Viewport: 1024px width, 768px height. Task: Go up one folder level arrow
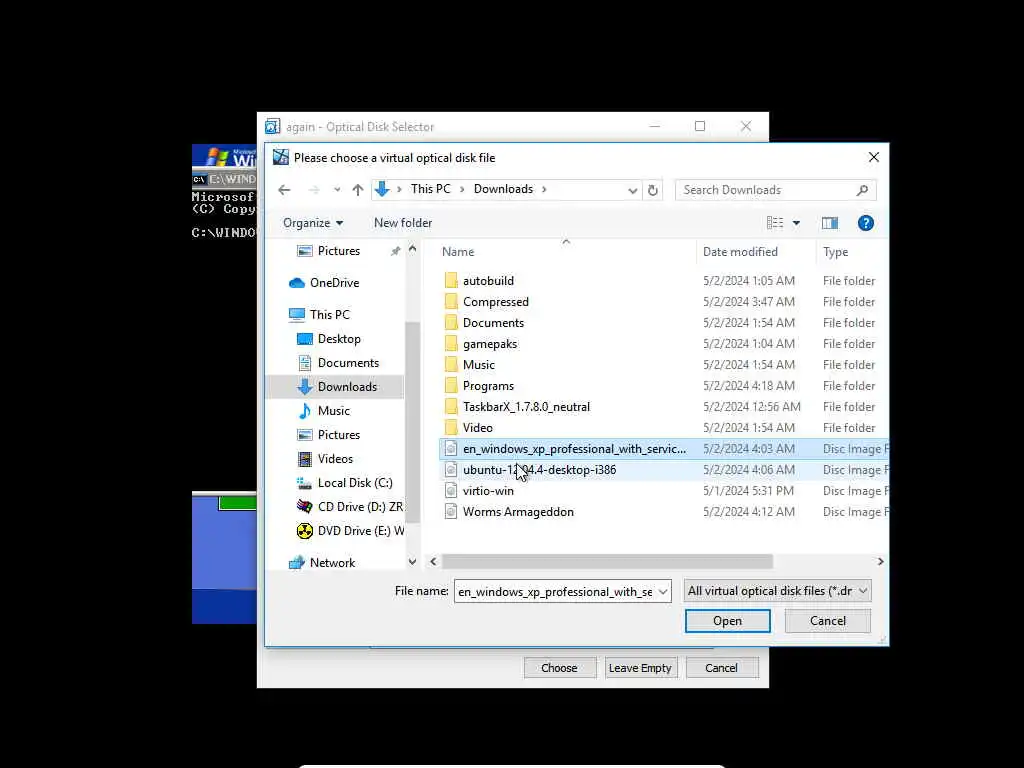(357, 190)
